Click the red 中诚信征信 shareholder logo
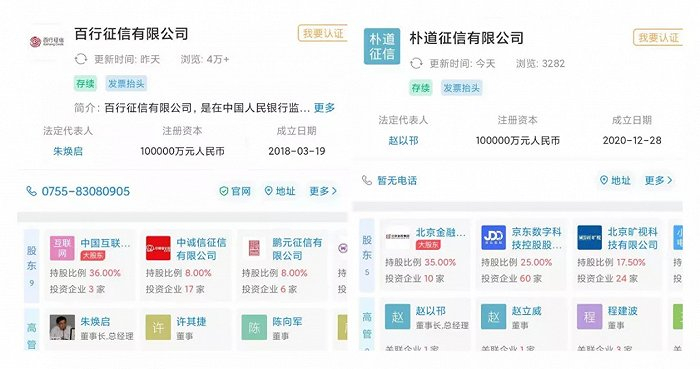This screenshot has width=700, height=369. click(158, 249)
